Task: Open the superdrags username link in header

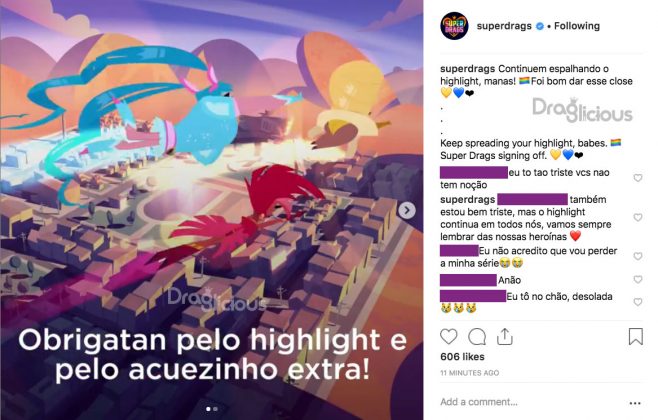Action: pyautogui.click(x=504, y=26)
